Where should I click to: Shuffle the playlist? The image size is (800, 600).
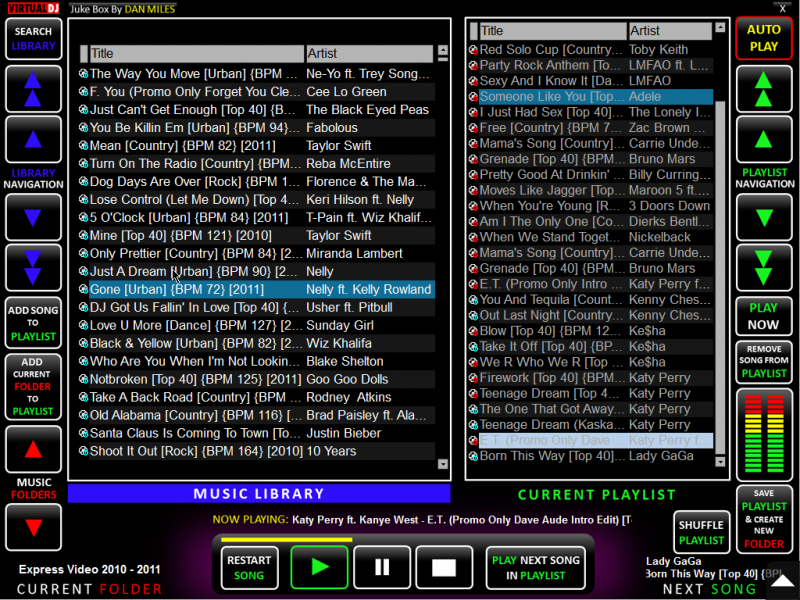[701, 533]
